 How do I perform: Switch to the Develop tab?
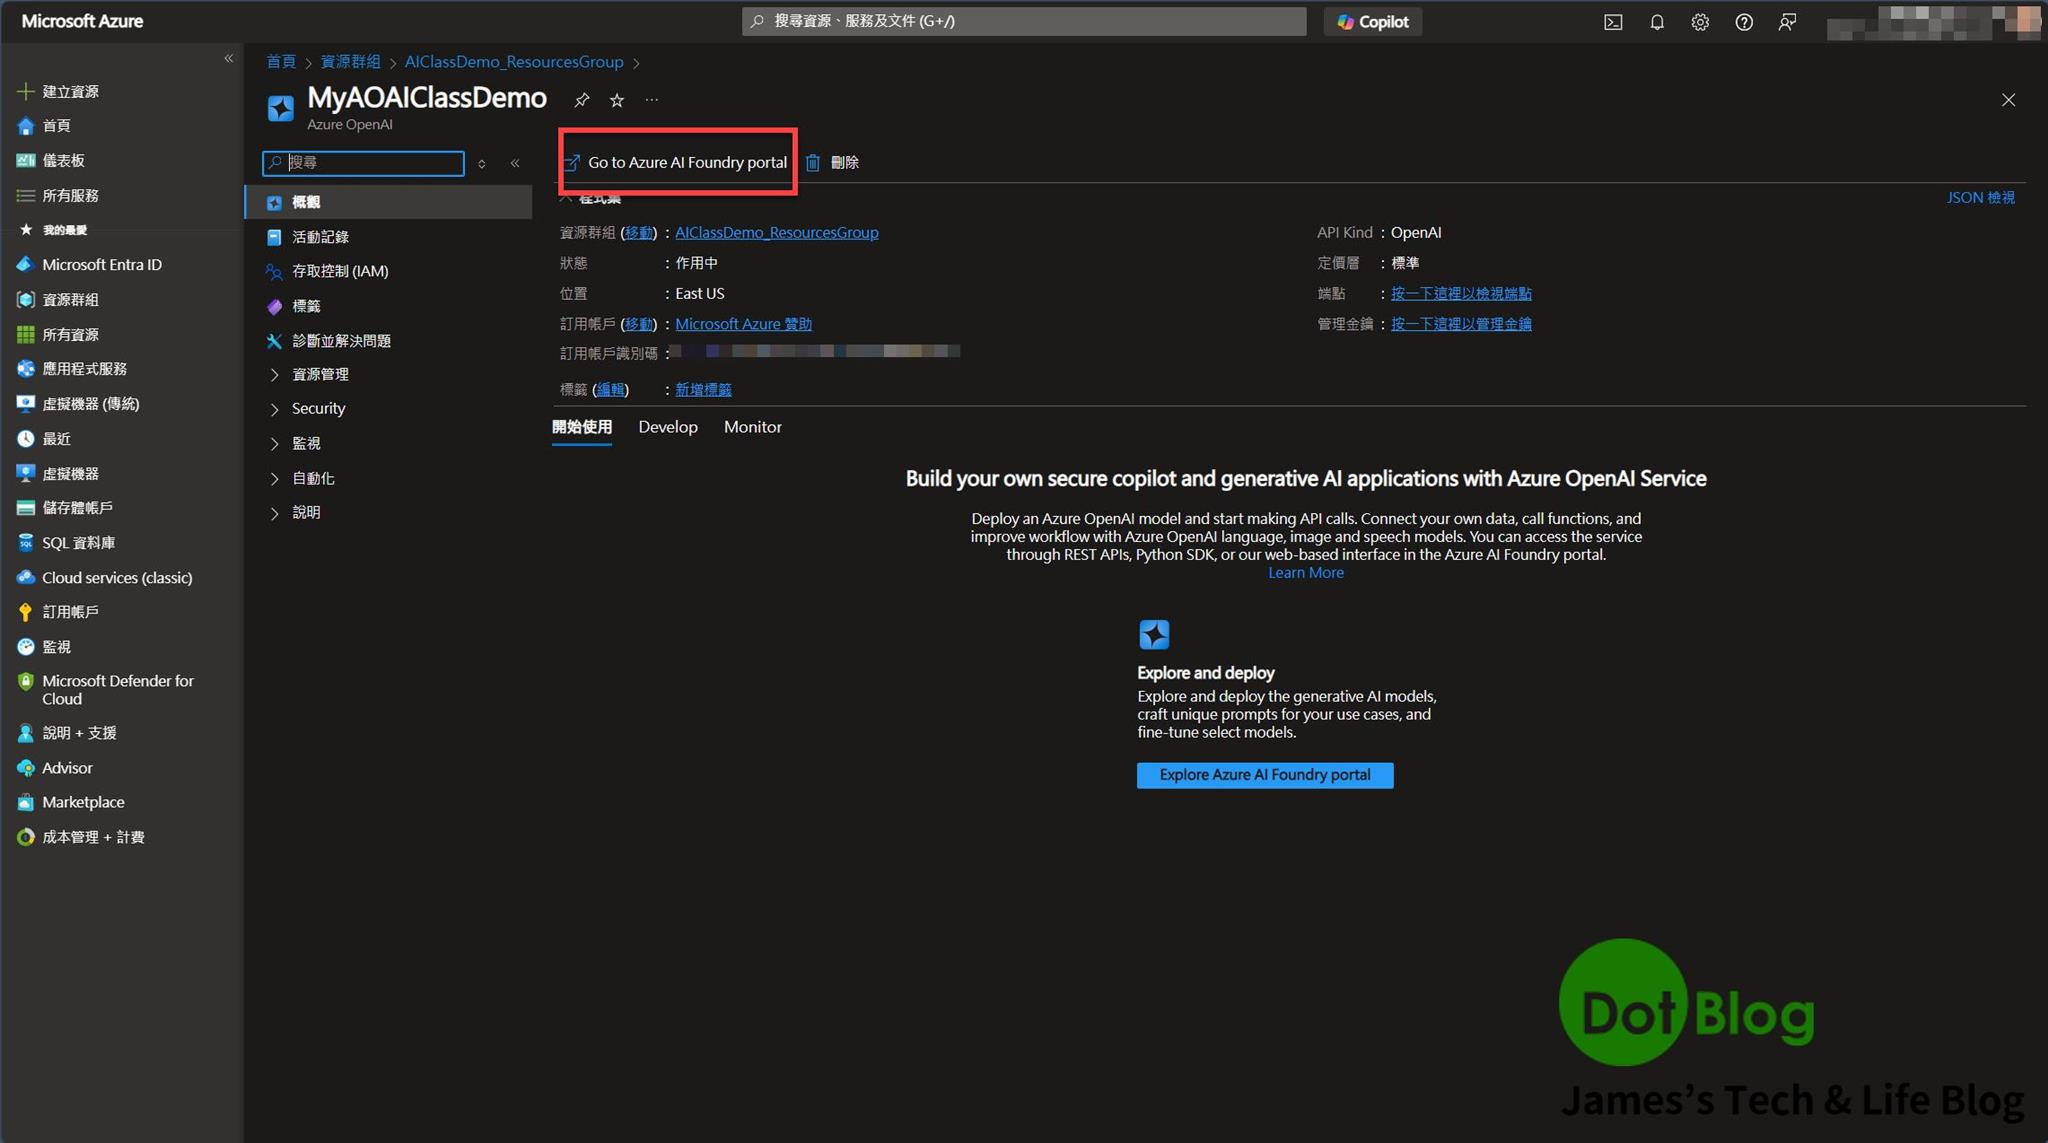click(668, 427)
